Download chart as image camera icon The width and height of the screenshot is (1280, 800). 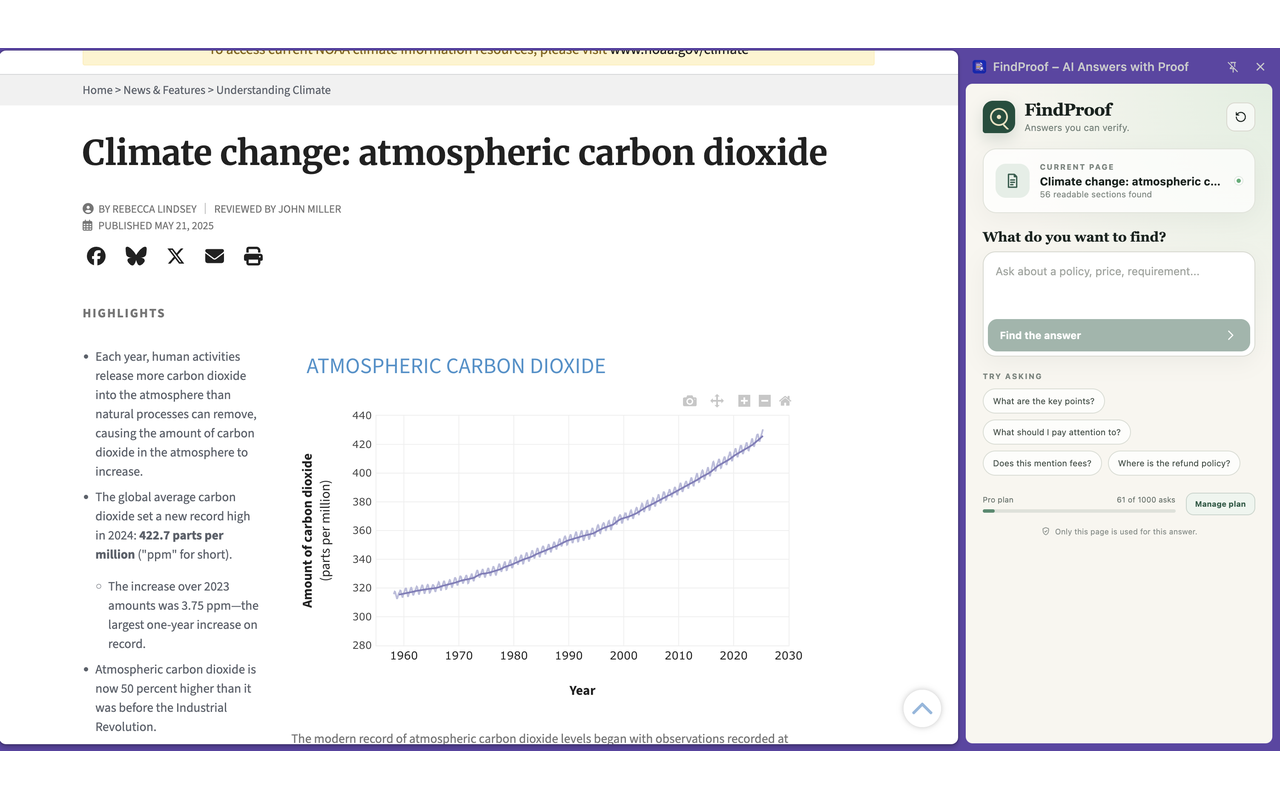[x=690, y=401]
